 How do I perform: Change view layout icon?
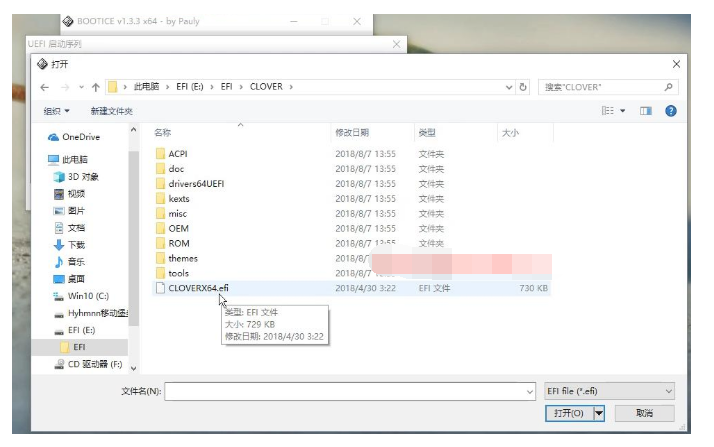coord(607,111)
